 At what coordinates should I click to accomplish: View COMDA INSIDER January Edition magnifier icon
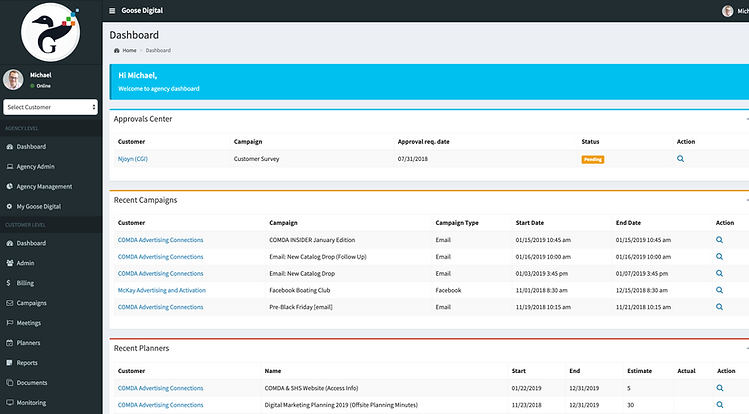click(x=719, y=240)
